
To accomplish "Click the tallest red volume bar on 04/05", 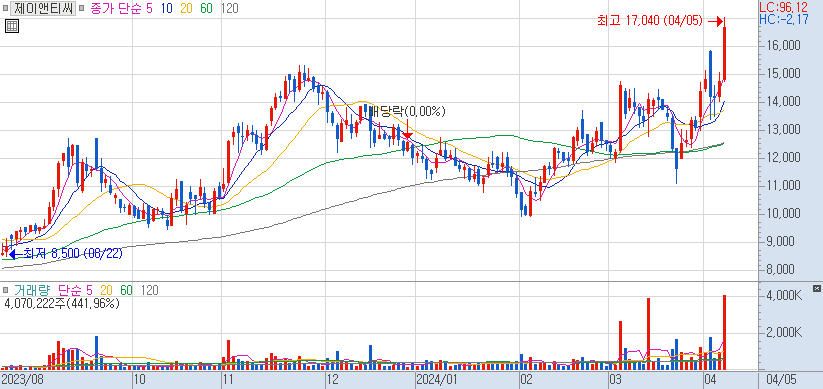I will [724, 332].
